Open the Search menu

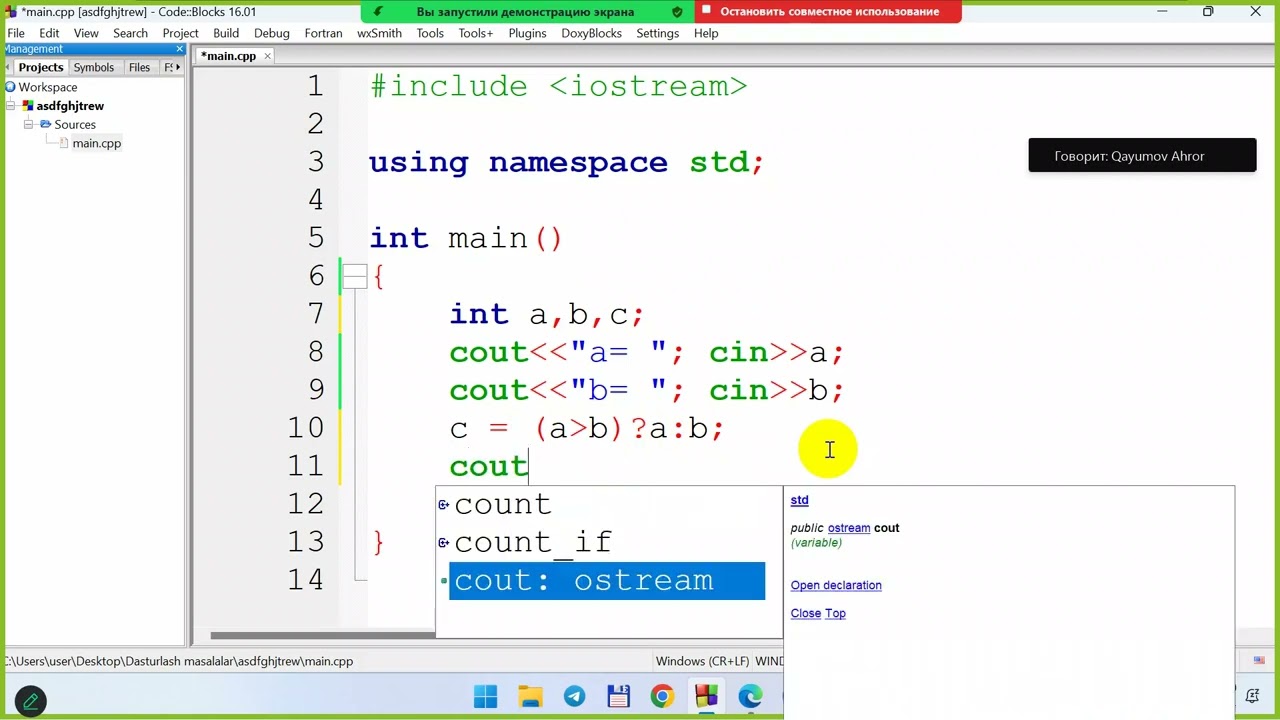[x=130, y=33]
